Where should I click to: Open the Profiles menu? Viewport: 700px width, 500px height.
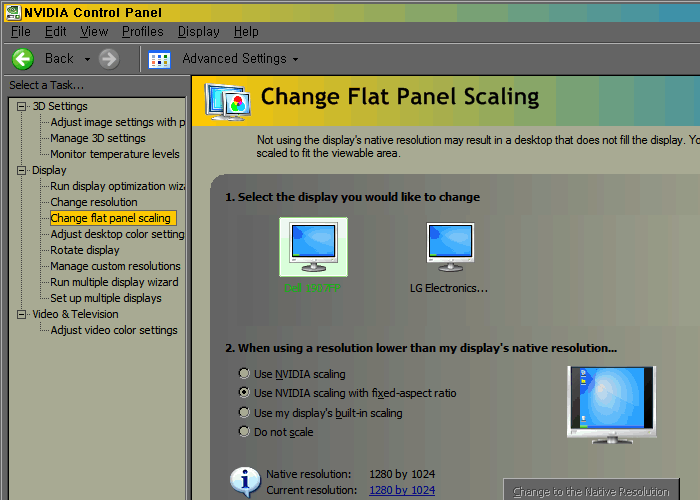tap(142, 32)
